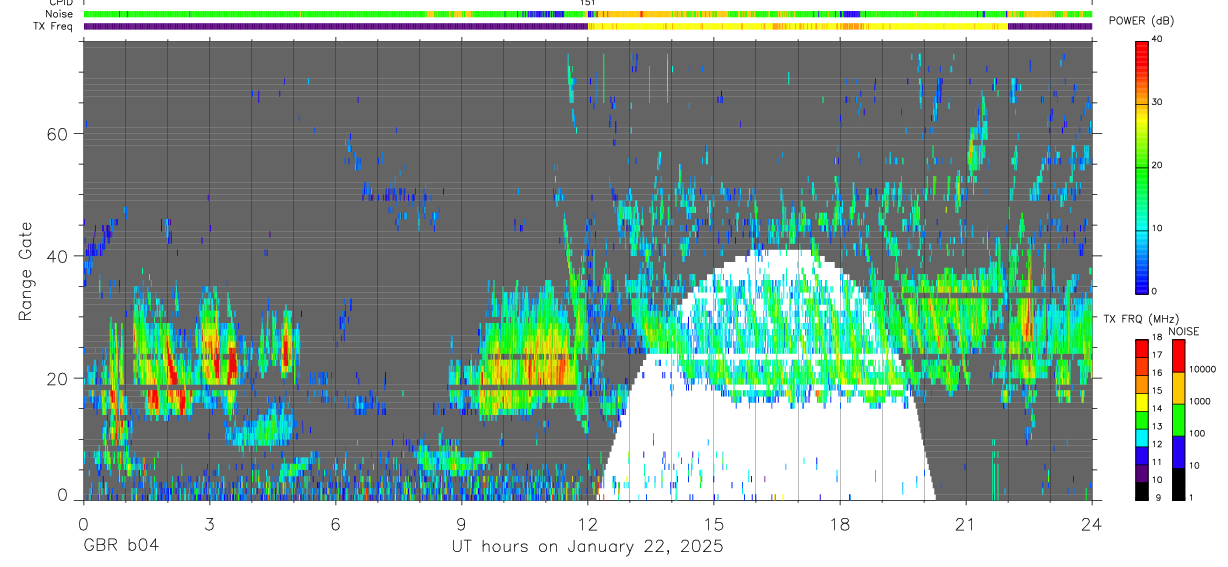Click the green 100 NOISE legend segment

(1178, 420)
